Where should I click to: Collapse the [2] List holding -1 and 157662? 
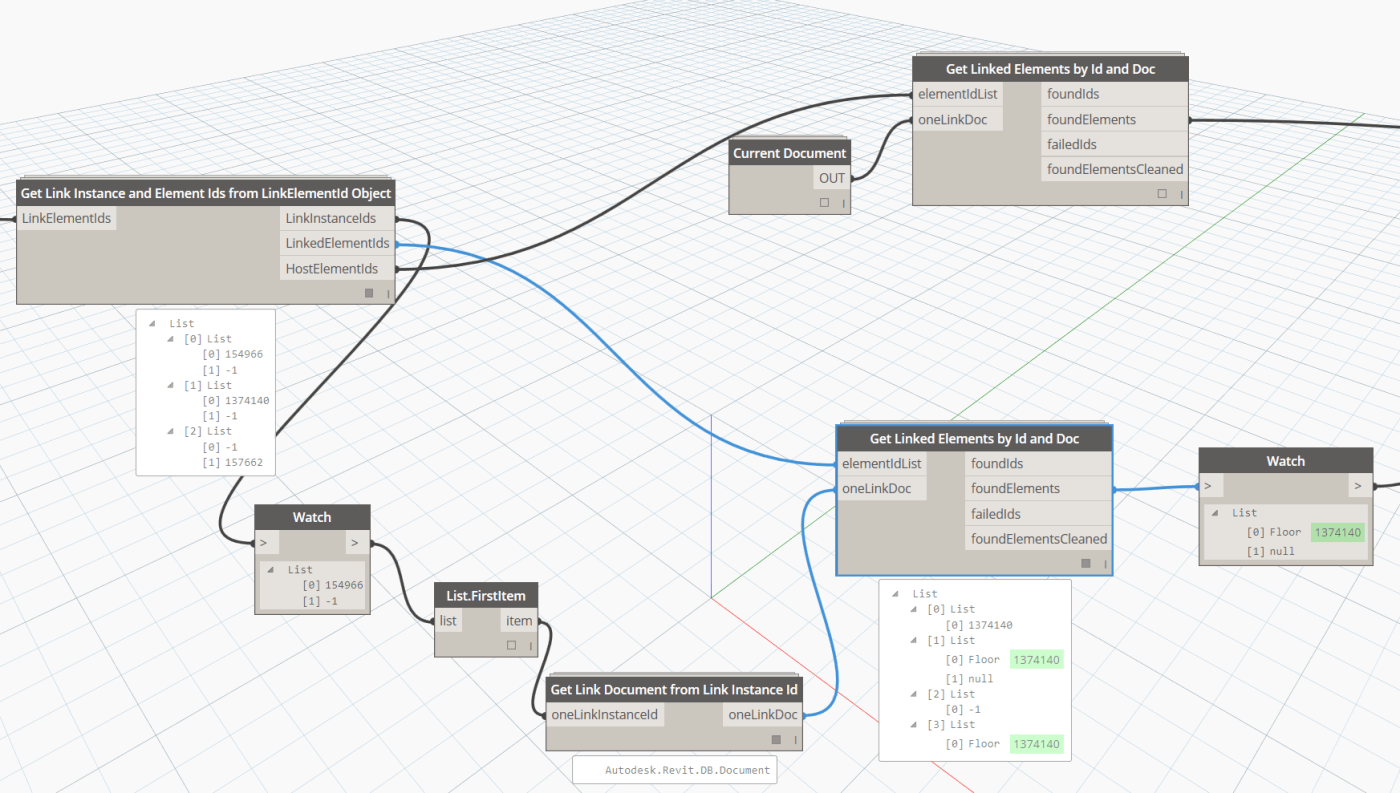click(x=171, y=431)
